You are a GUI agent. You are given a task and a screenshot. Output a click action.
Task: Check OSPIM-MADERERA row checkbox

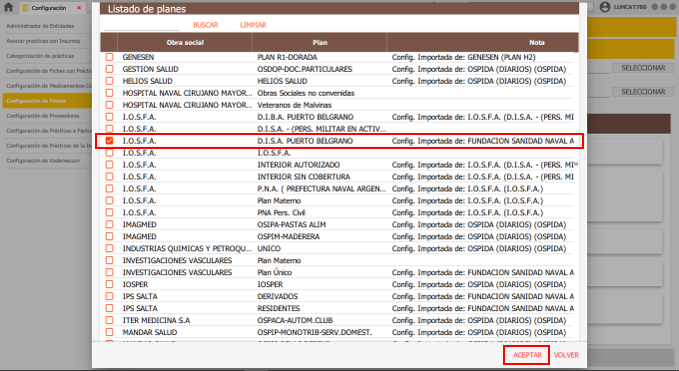tap(109, 236)
